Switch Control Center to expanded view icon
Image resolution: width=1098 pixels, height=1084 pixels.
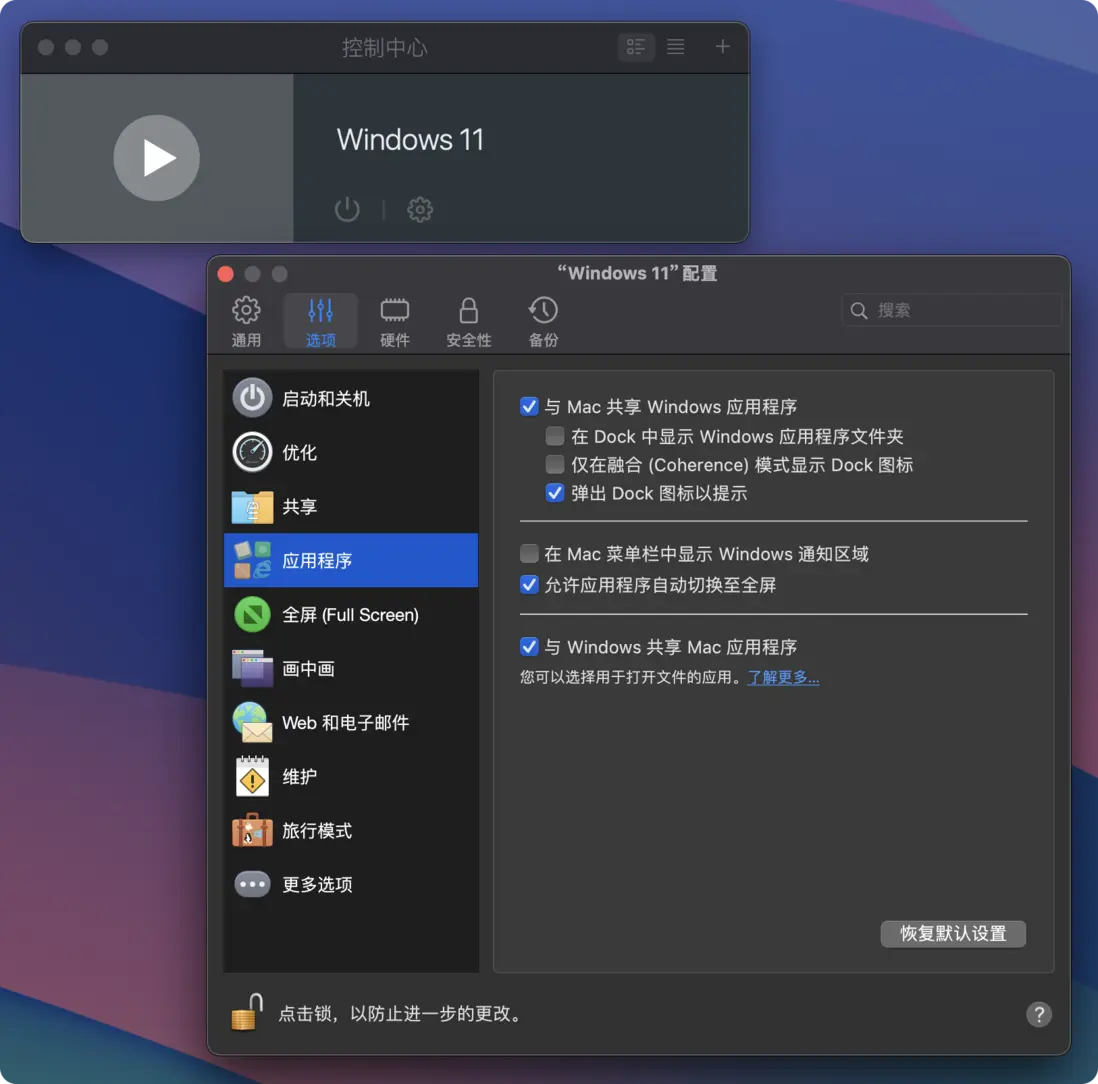point(636,47)
